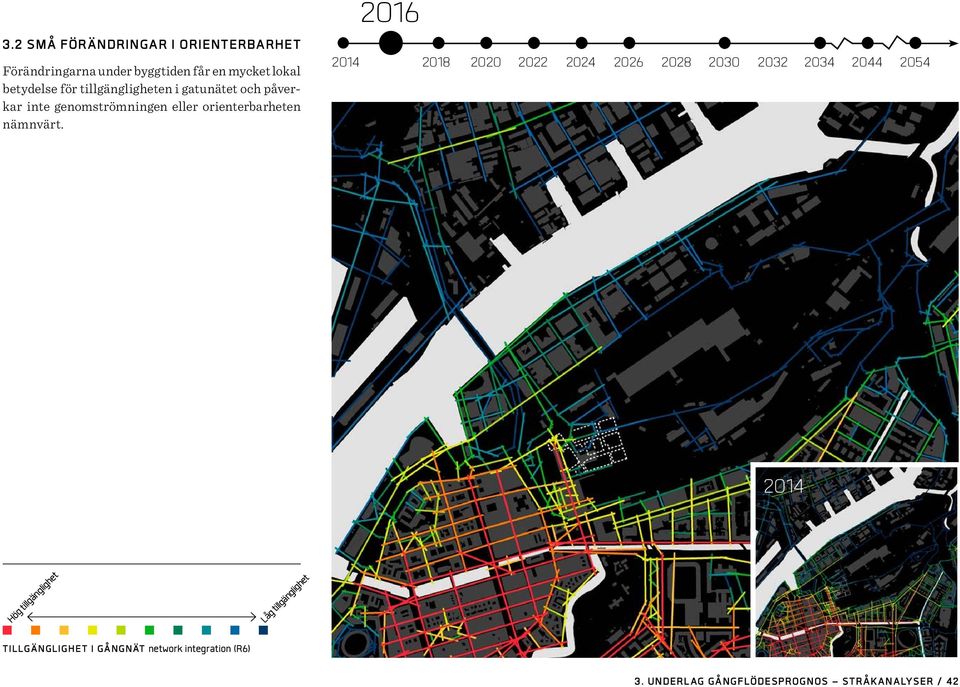Select the dark navy legend swatch

pyautogui.click(x=263, y=630)
